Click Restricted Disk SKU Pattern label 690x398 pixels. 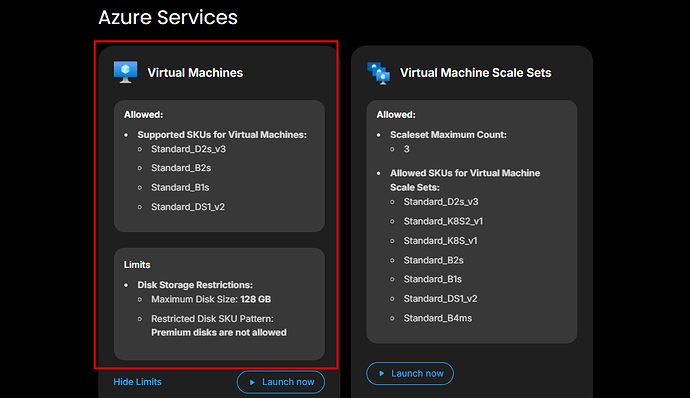click(x=212, y=319)
